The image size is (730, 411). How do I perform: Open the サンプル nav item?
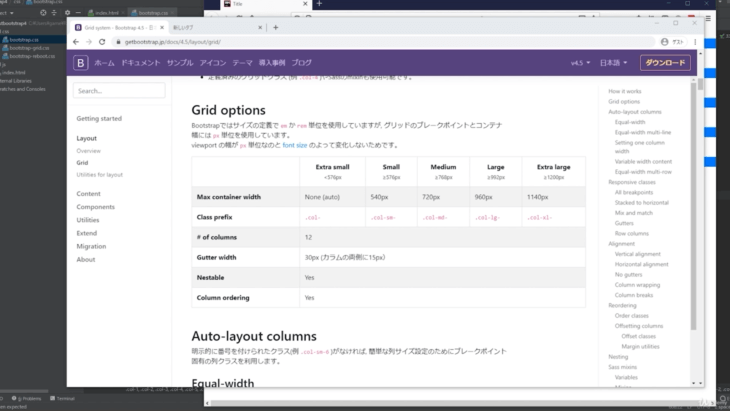pos(180,63)
